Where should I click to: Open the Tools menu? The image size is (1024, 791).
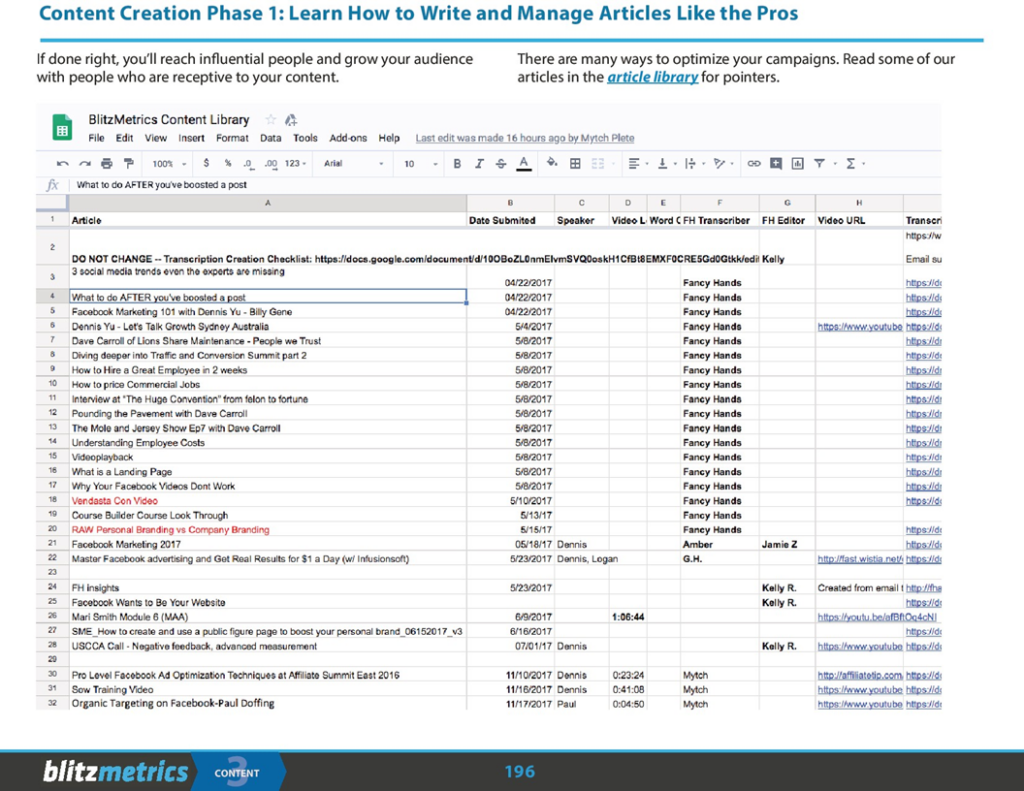(x=305, y=138)
